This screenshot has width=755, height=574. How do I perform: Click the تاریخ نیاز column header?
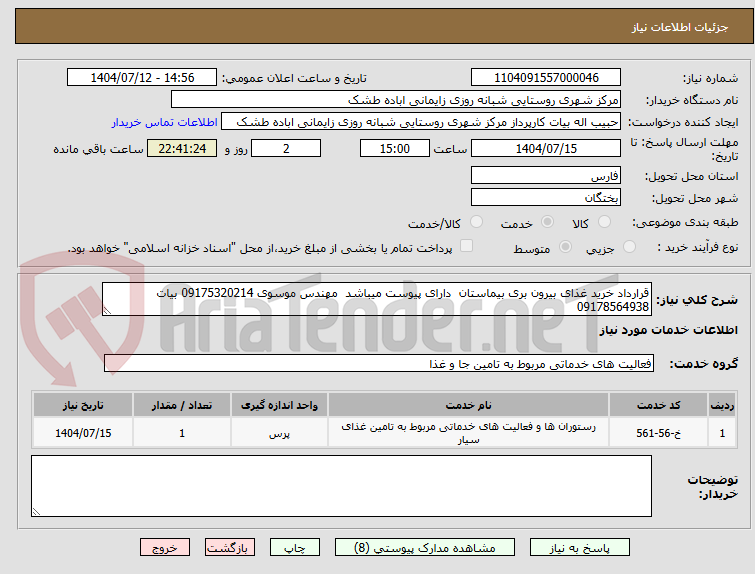83,405
